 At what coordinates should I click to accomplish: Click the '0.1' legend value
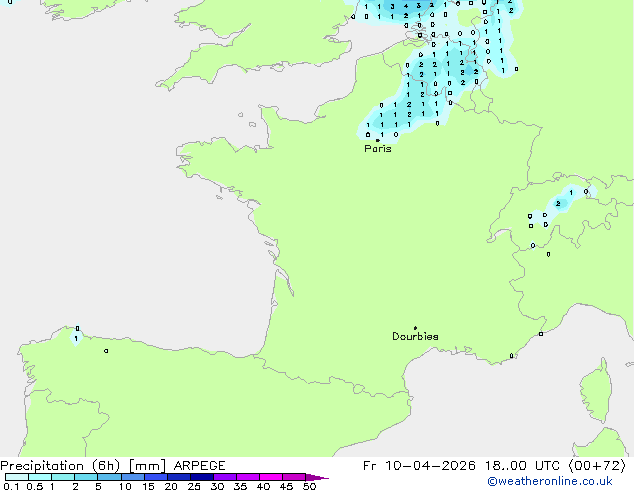11,486
